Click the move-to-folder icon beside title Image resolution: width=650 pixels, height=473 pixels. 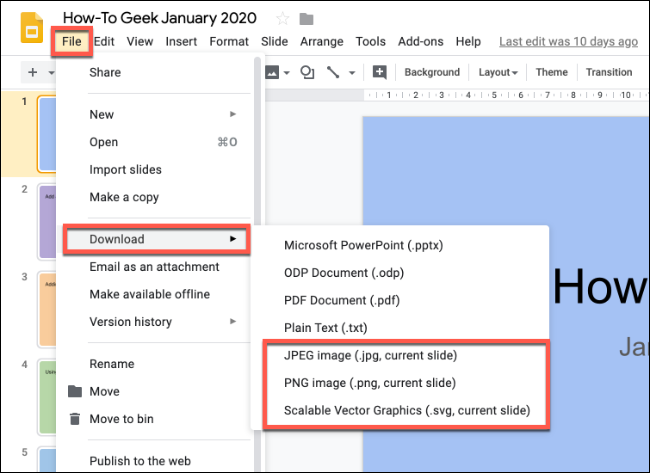click(306, 19)
